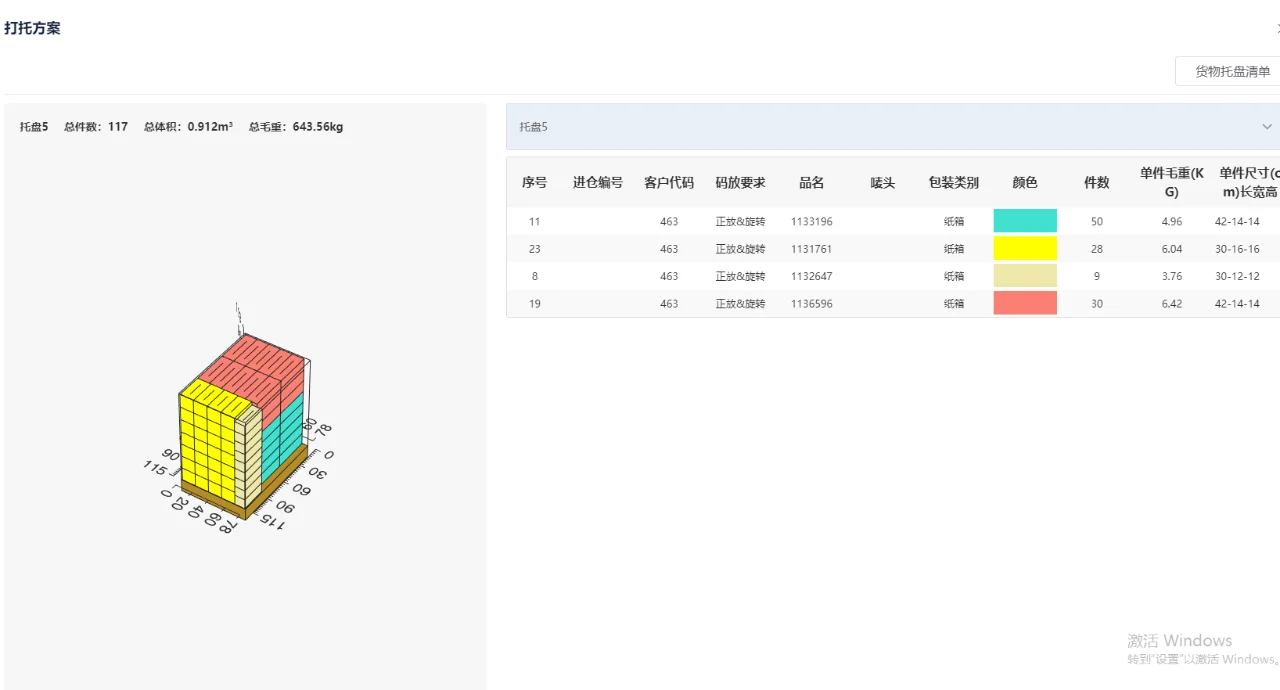Click sequence number 19 cell
This screenshot has width=1280, height=690.
tap(535, 304)
